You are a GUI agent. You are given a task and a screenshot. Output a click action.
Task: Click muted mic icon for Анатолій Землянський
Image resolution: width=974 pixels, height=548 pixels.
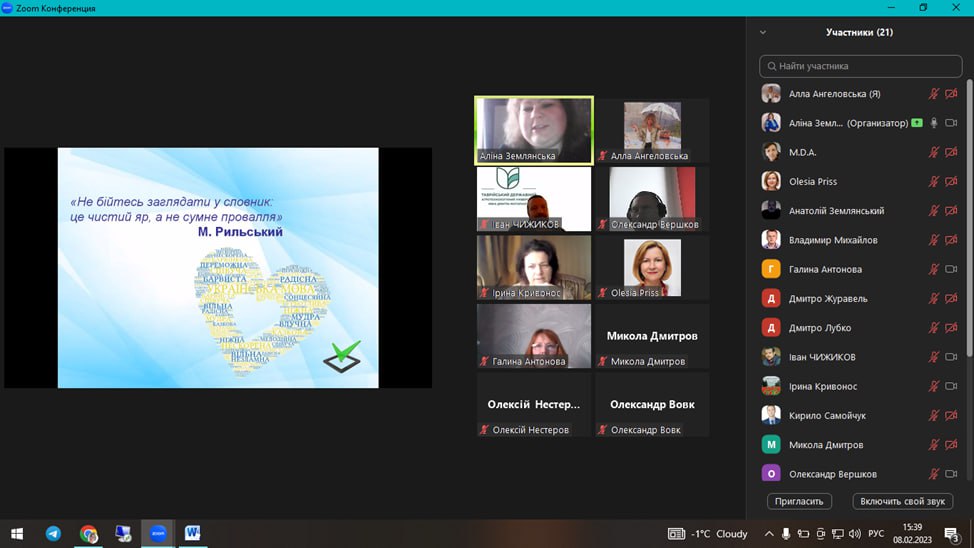pos(934,211)
